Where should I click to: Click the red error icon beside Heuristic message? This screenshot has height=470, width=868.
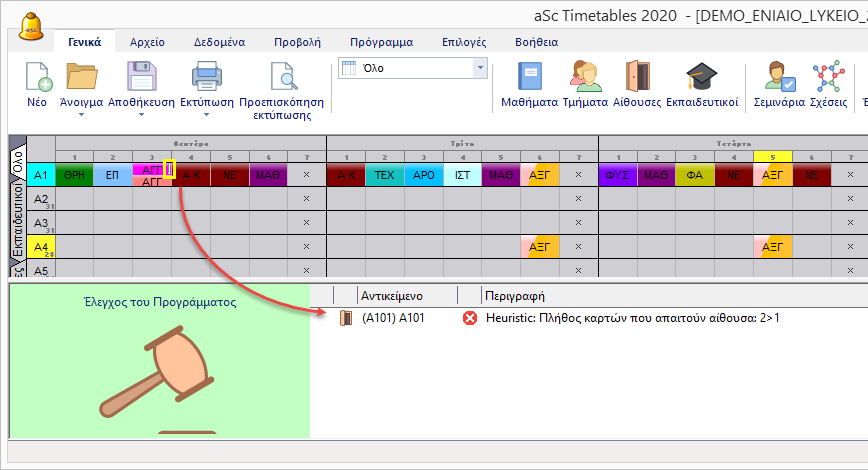point(469,318)
